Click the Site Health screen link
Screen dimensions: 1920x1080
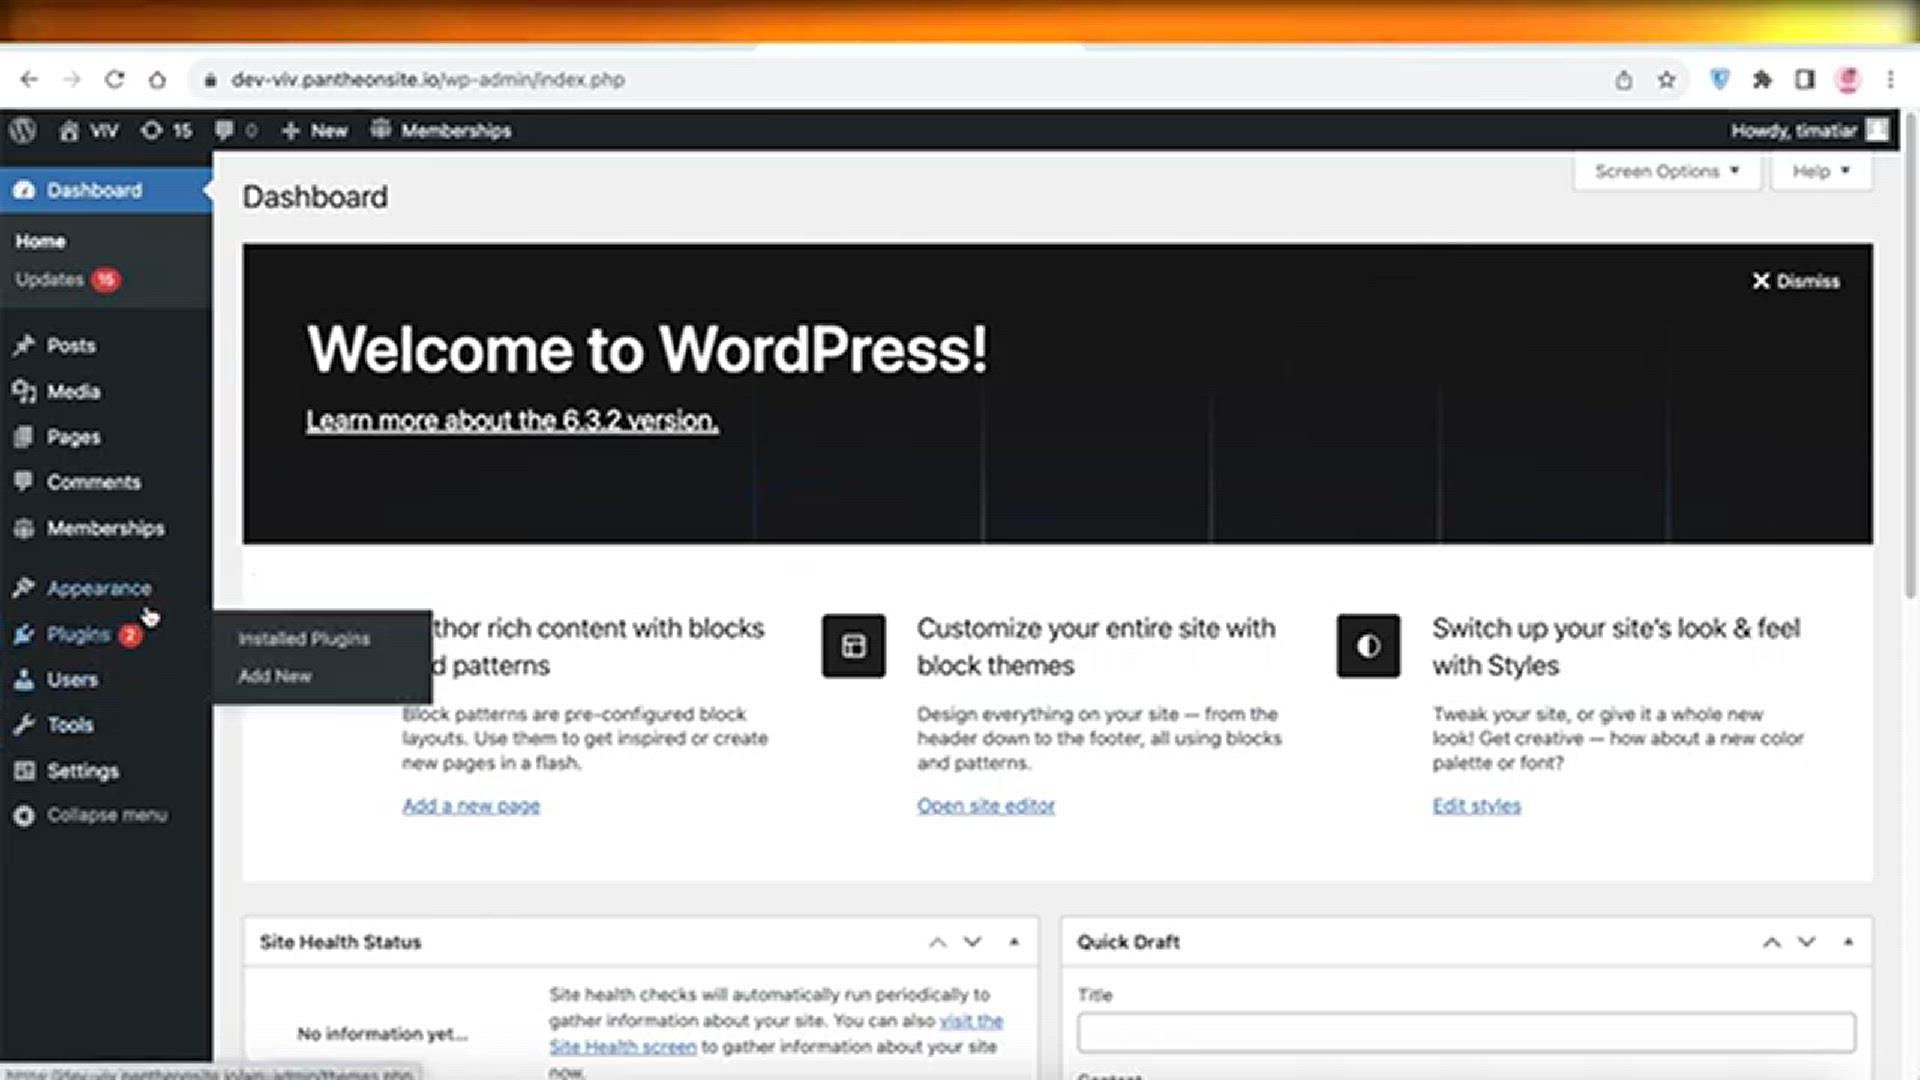[623, 1047]
